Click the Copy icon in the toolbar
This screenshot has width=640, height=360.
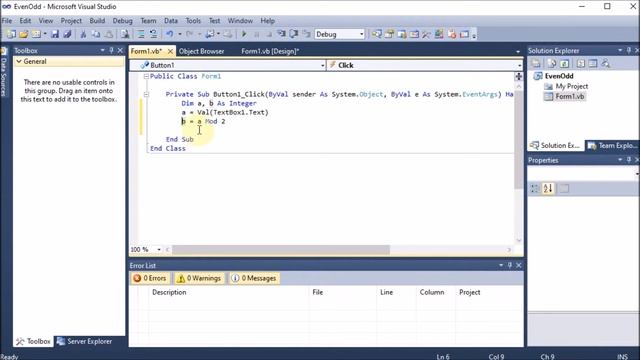(x=96, y=34)
